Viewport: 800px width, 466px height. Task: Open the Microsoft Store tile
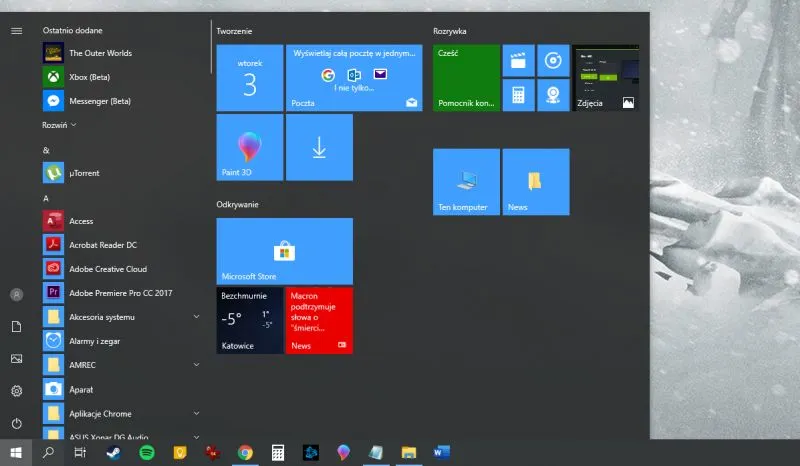[284, 250]
